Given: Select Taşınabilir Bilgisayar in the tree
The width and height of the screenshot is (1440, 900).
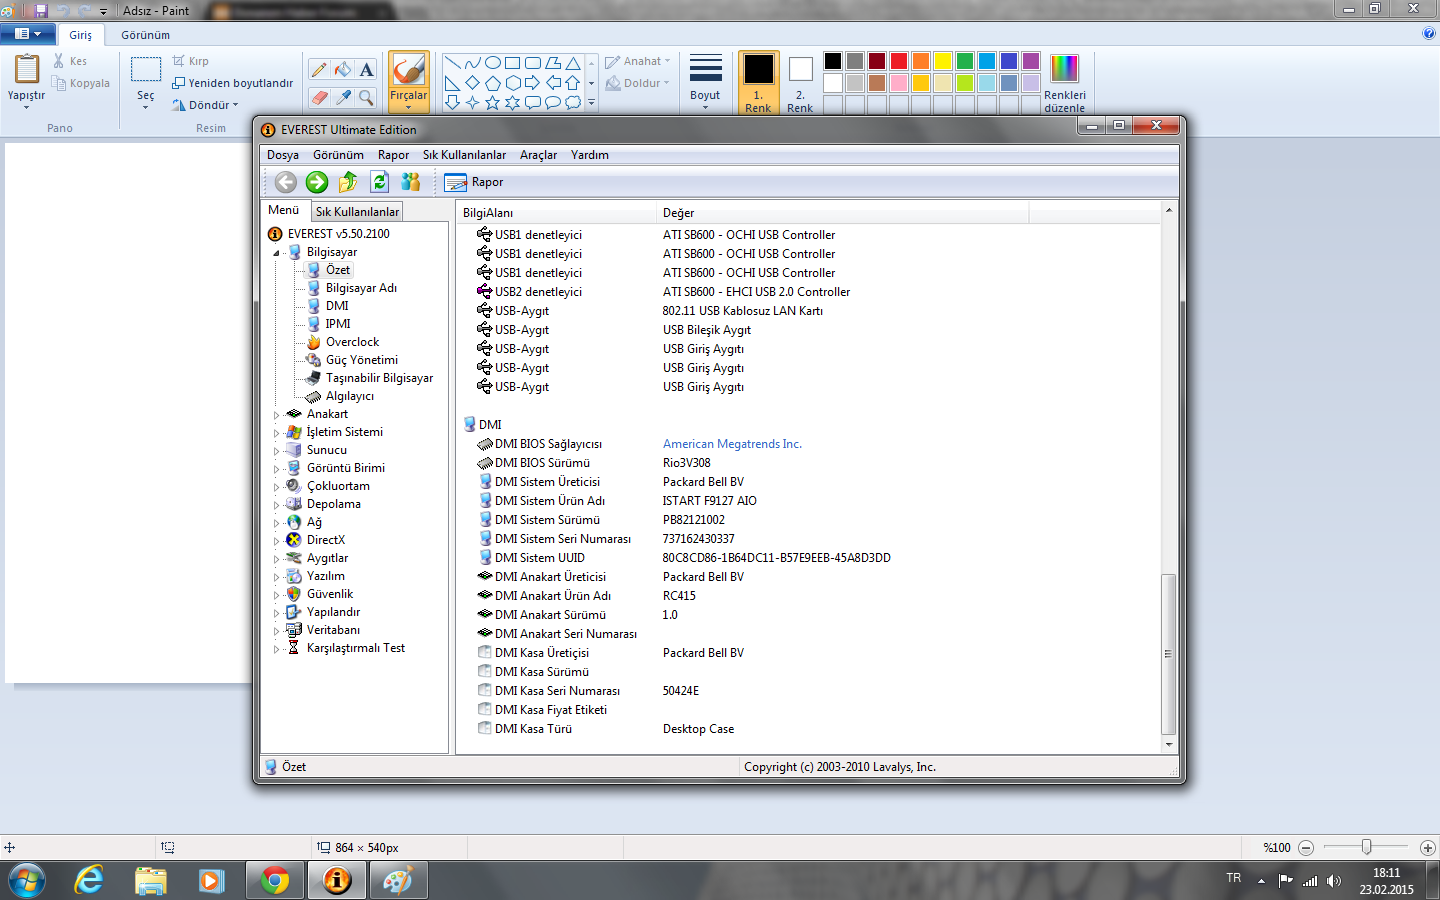Looking at the screenshot, I should click(379, 378).
